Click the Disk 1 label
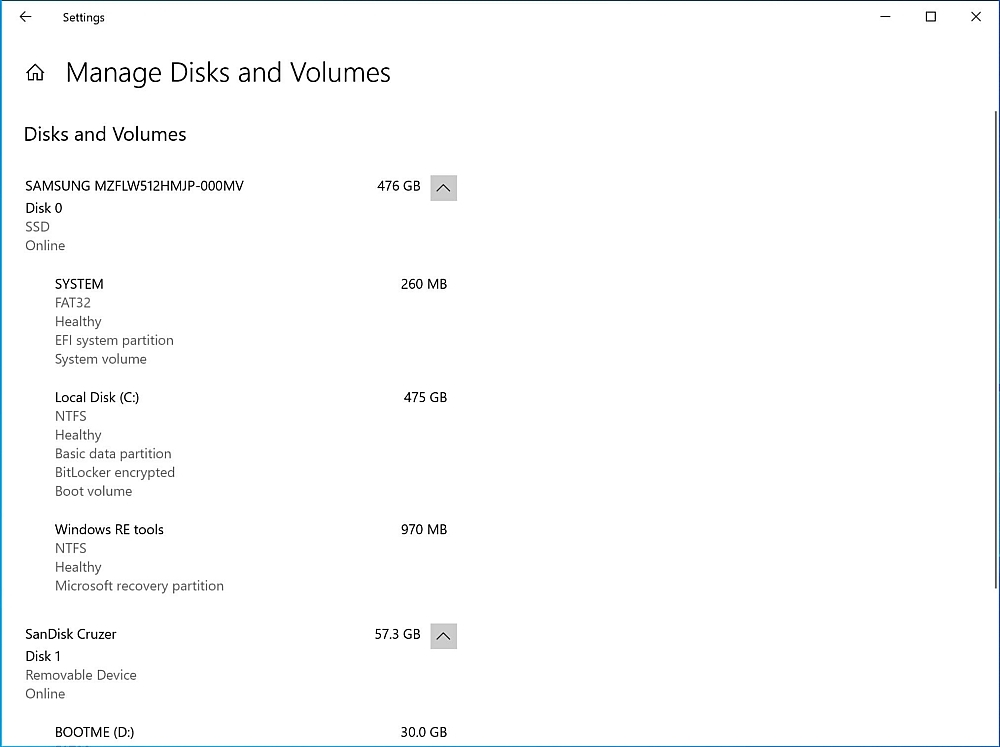This screenshot has height=747, width=1000. click(43, 656)
